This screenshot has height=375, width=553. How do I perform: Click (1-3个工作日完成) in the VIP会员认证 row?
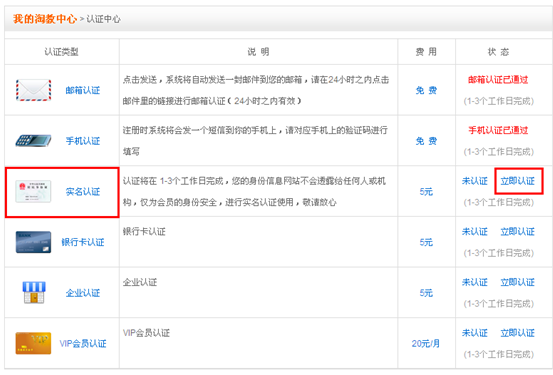click(498, 355)
